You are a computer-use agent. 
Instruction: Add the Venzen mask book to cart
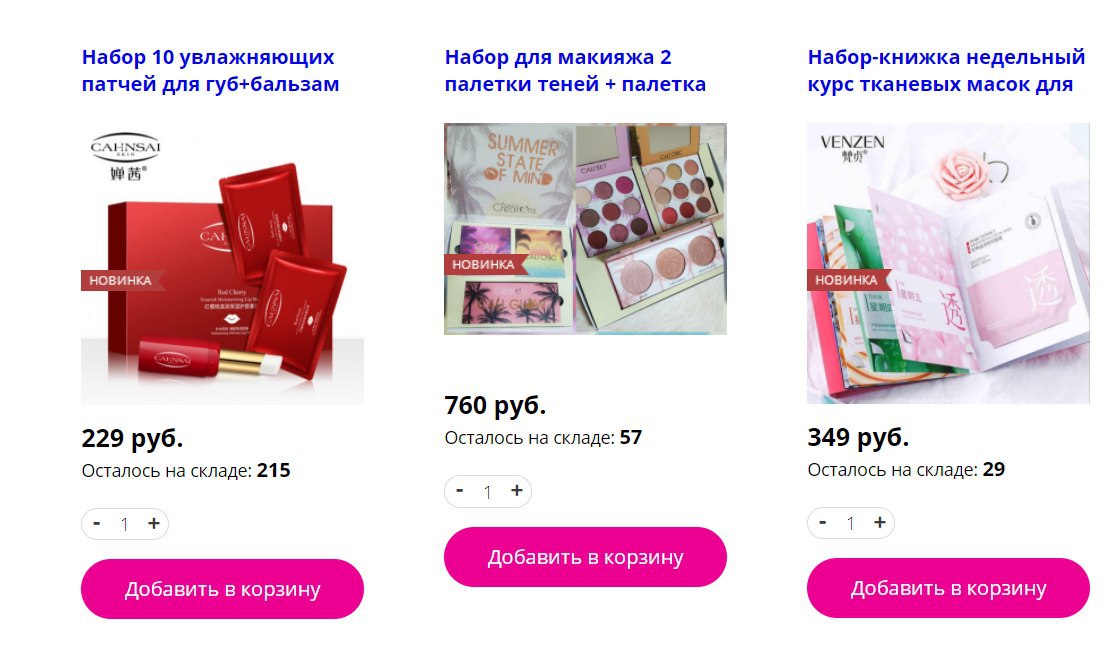click(x=948, y=588)
